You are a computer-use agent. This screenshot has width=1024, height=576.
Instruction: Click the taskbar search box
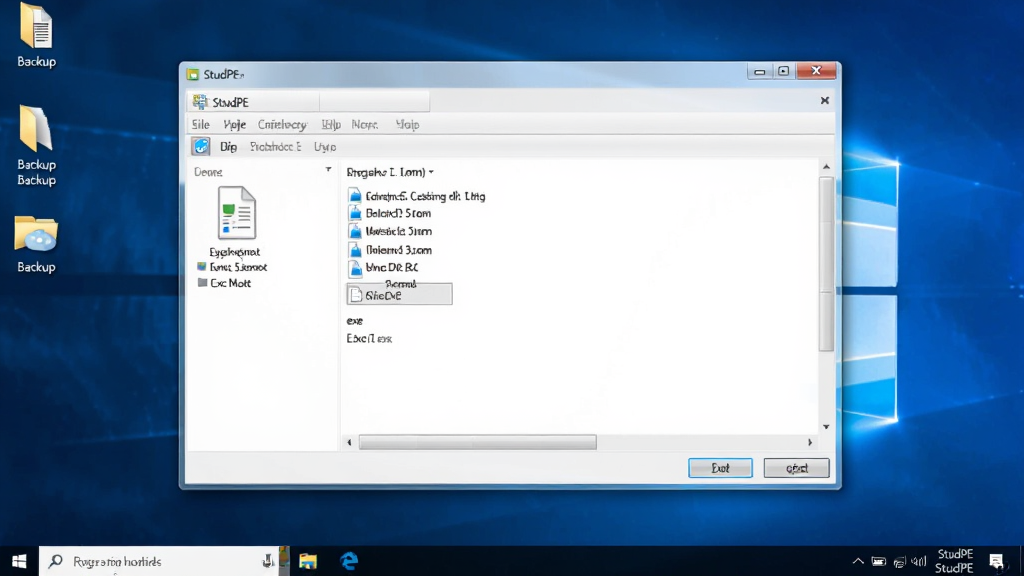[x=159, y=561]
